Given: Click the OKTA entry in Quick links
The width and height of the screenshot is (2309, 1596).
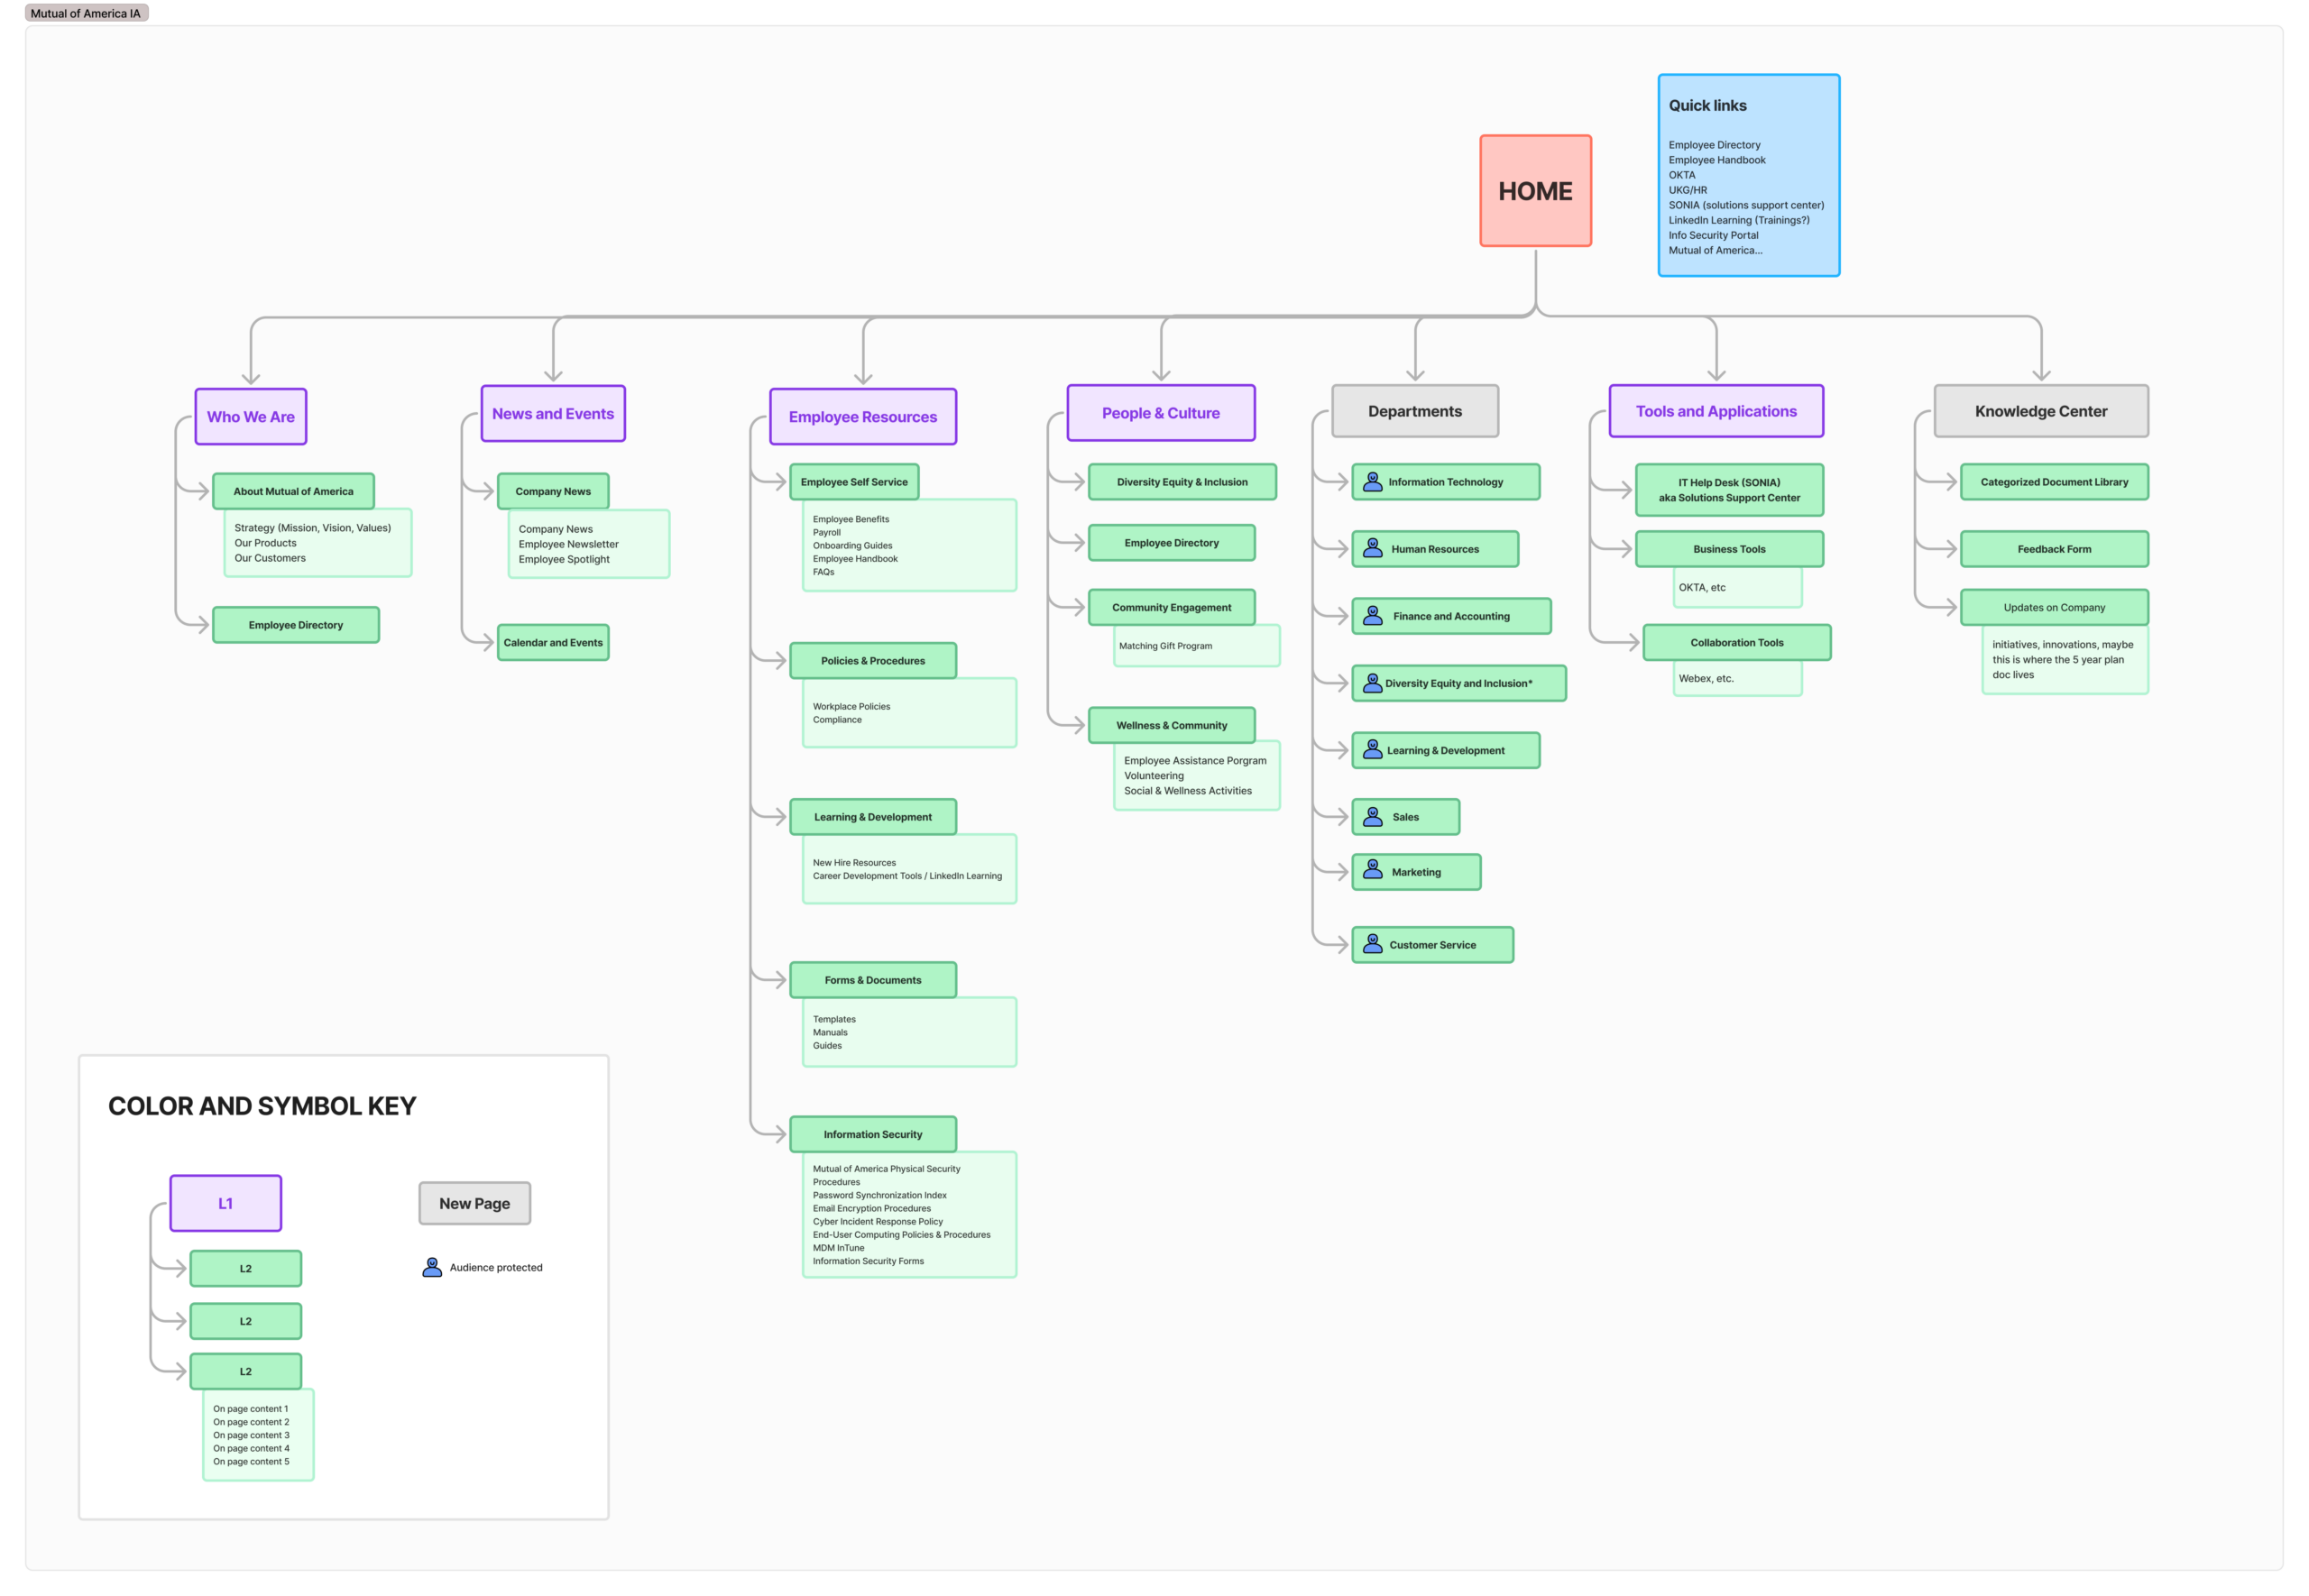Looking at the screenshot, I should pos(1681,174).
